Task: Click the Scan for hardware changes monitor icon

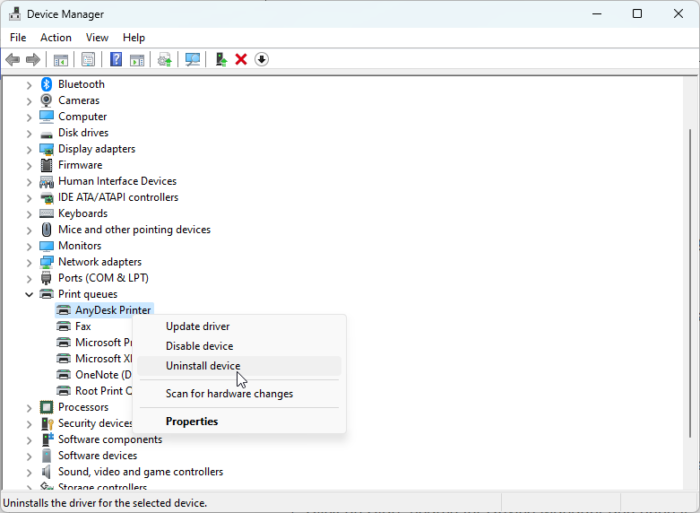Action: tap(192, 59)
